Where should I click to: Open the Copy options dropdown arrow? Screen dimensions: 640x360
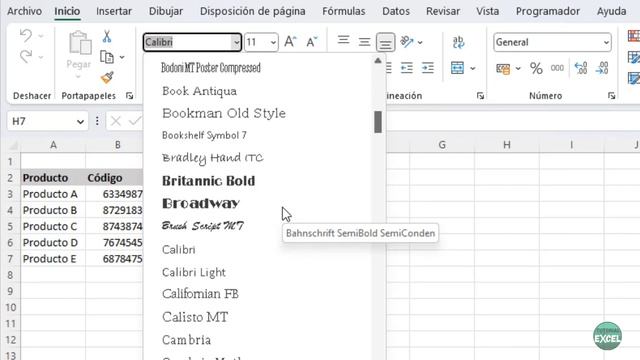coord(122,58)
